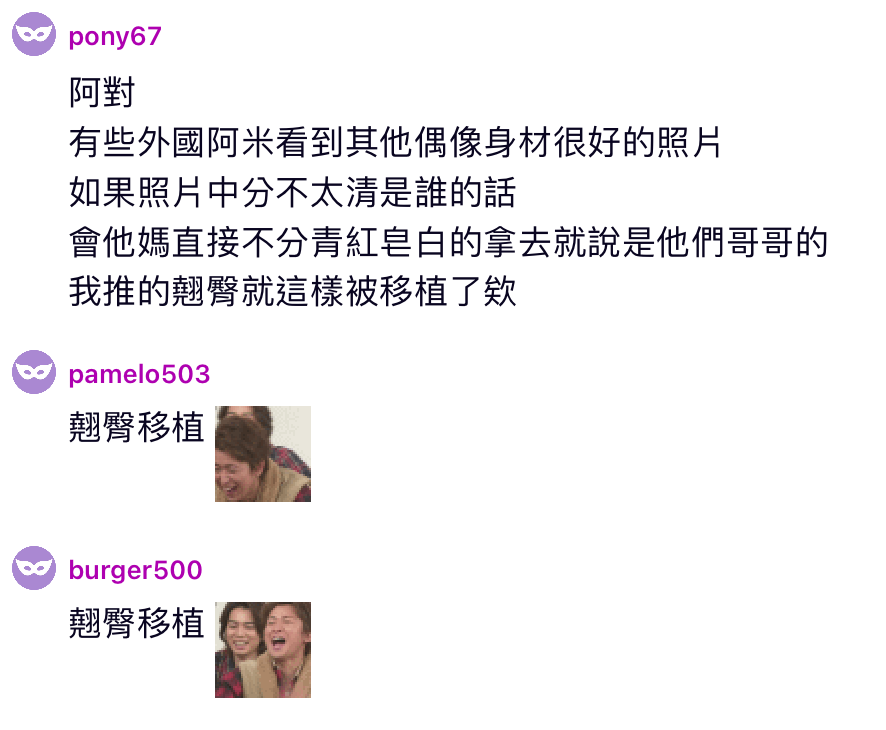The image size is (886, 730).
Task: Click the line starting with 我推的翹臀
Action: [x=292, y=292]
